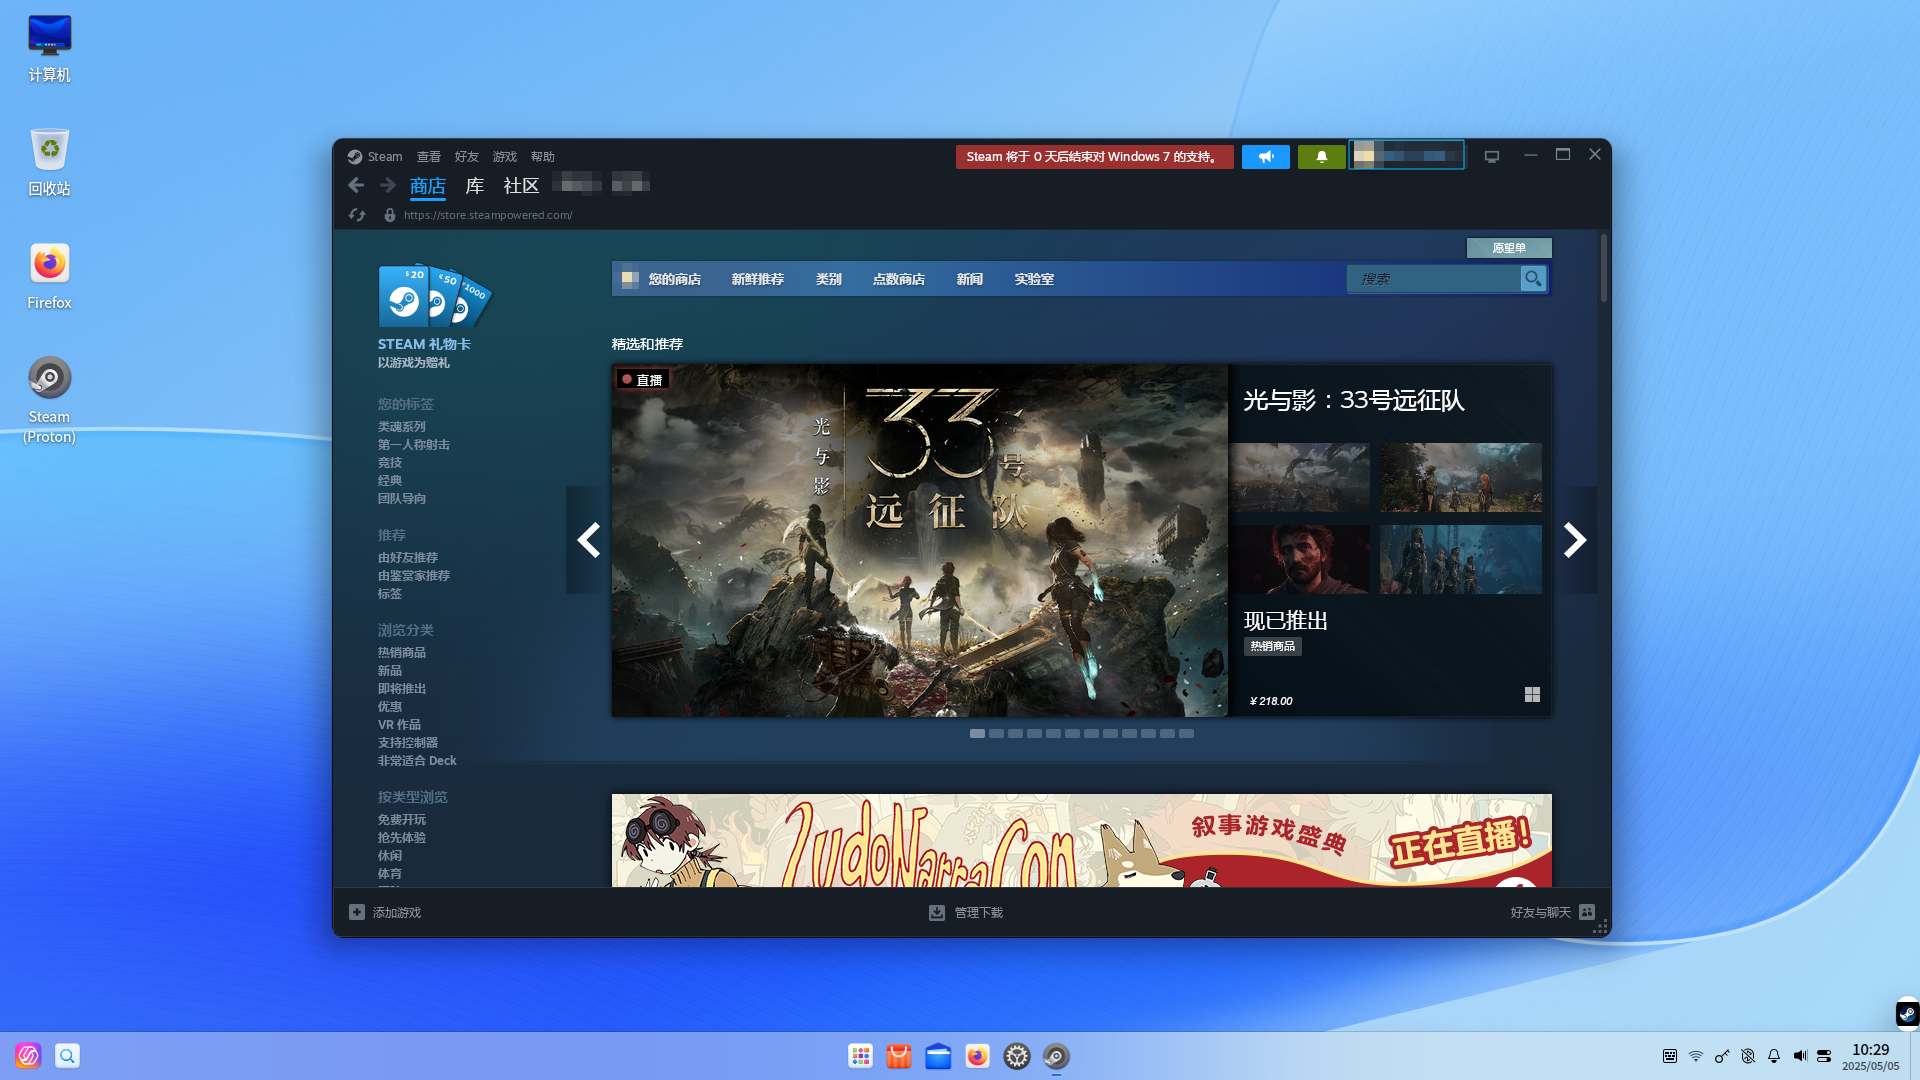Expand the 新鲜推荐 menu
The image size is (1920, 1080).
coord(757,279)
